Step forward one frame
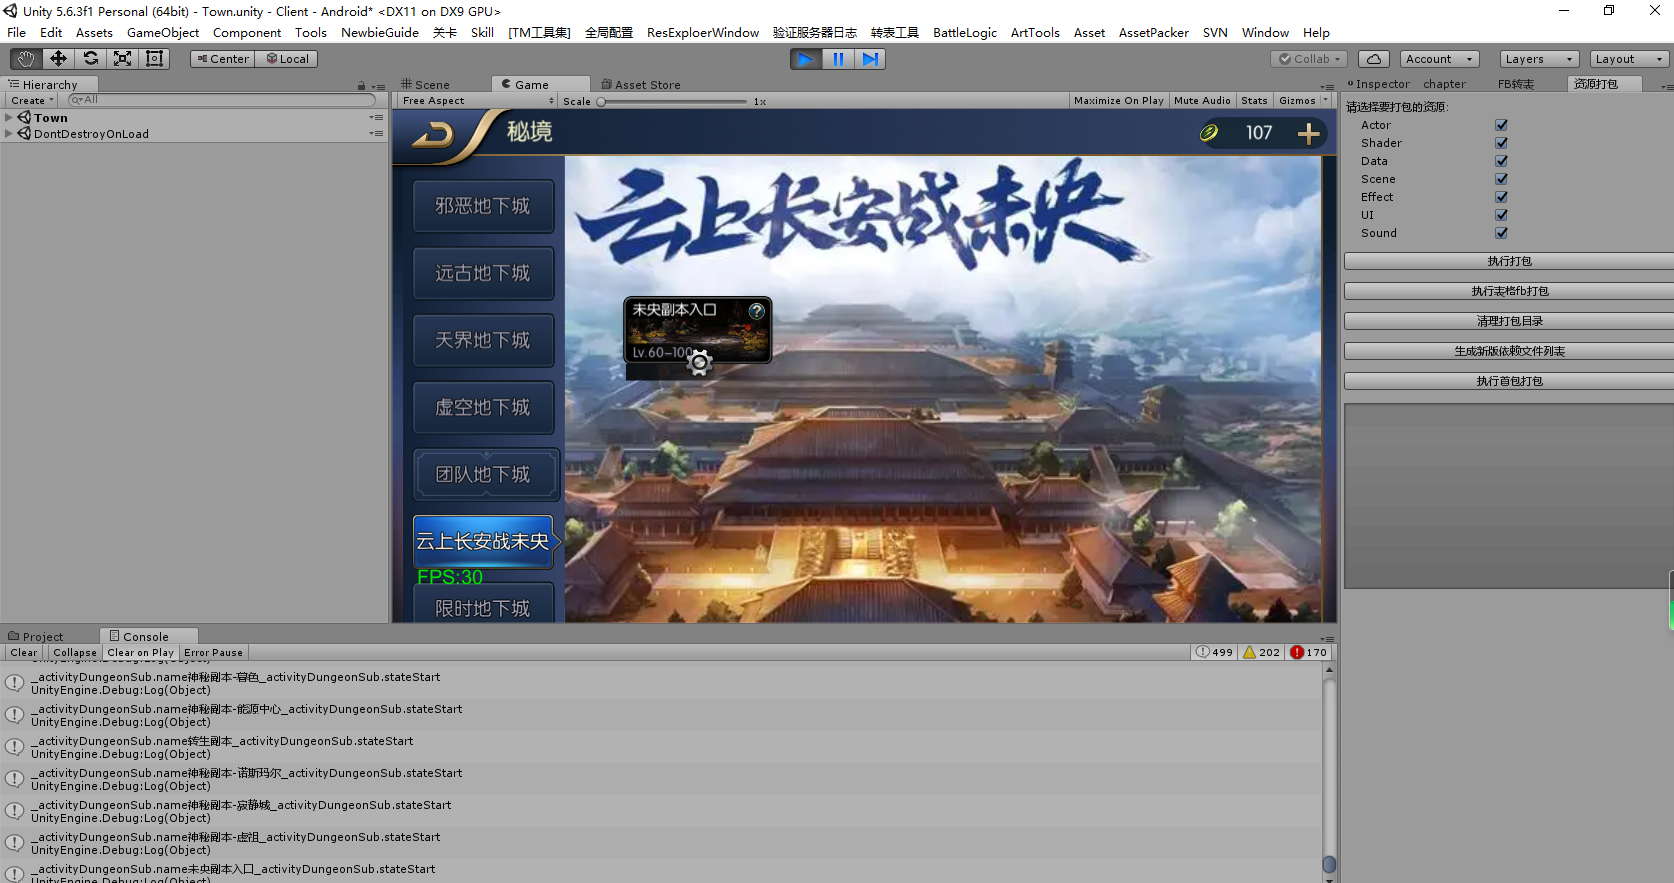 point(870,59)
